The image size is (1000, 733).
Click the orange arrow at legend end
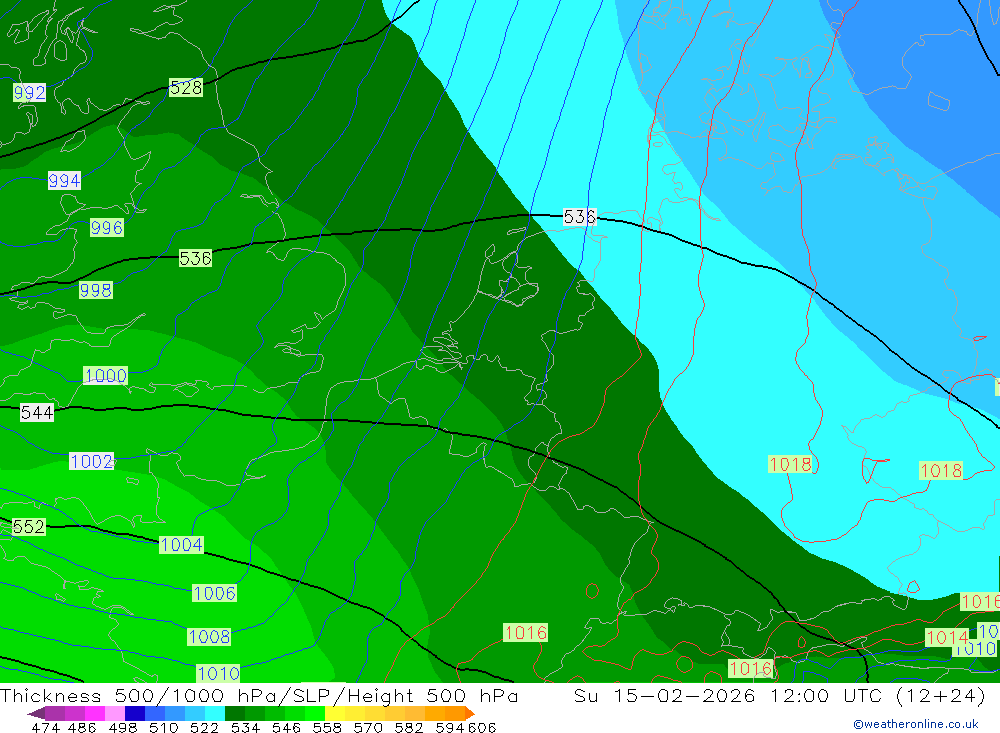tap(470, 713)
